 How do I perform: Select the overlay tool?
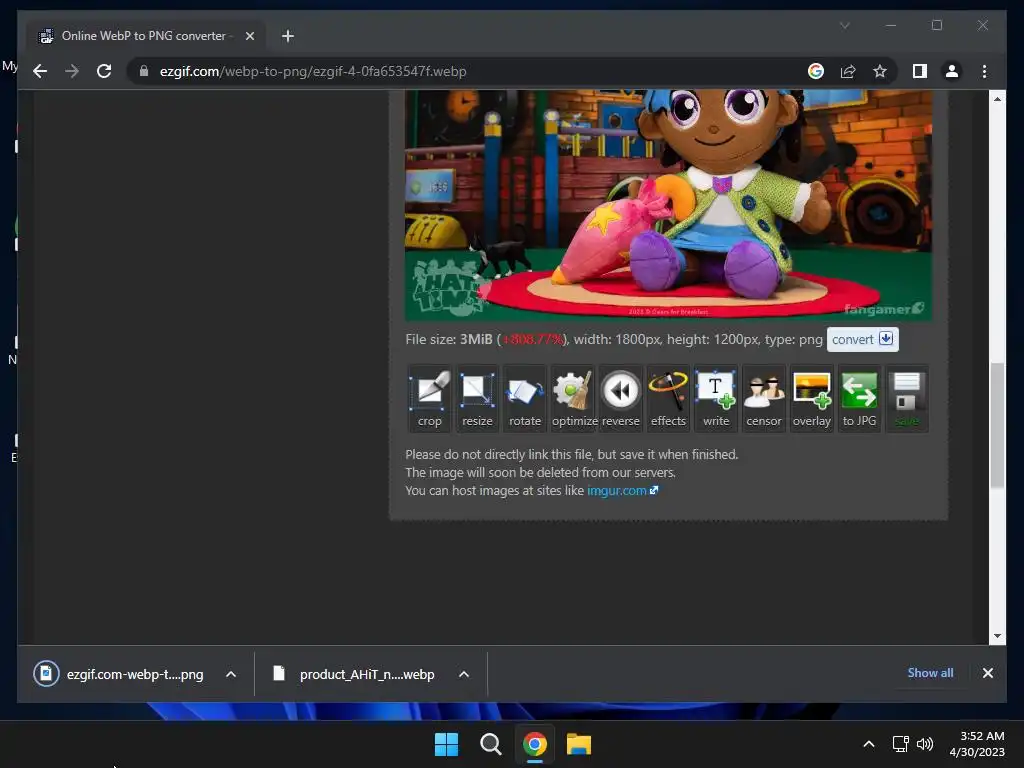(x=811, y=398)
